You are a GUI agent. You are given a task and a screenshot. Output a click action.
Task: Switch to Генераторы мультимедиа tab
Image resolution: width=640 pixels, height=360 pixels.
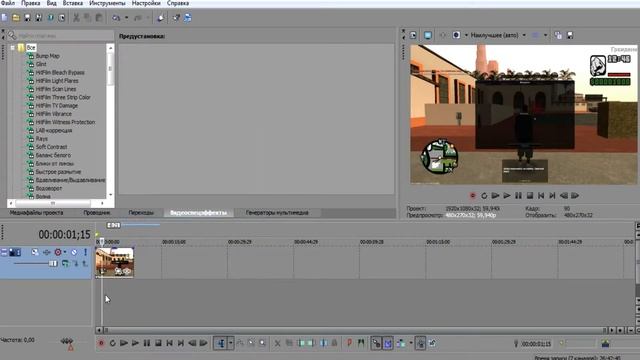coord(277,213)
